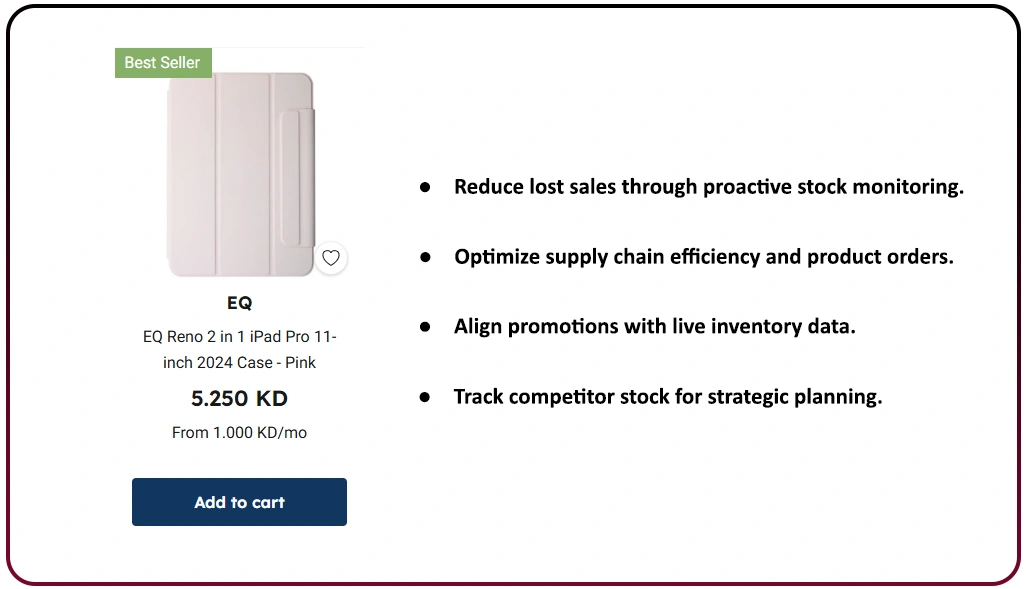Select the supply chain efficiency bullet

pyautogui.click(x=703, y=257)
